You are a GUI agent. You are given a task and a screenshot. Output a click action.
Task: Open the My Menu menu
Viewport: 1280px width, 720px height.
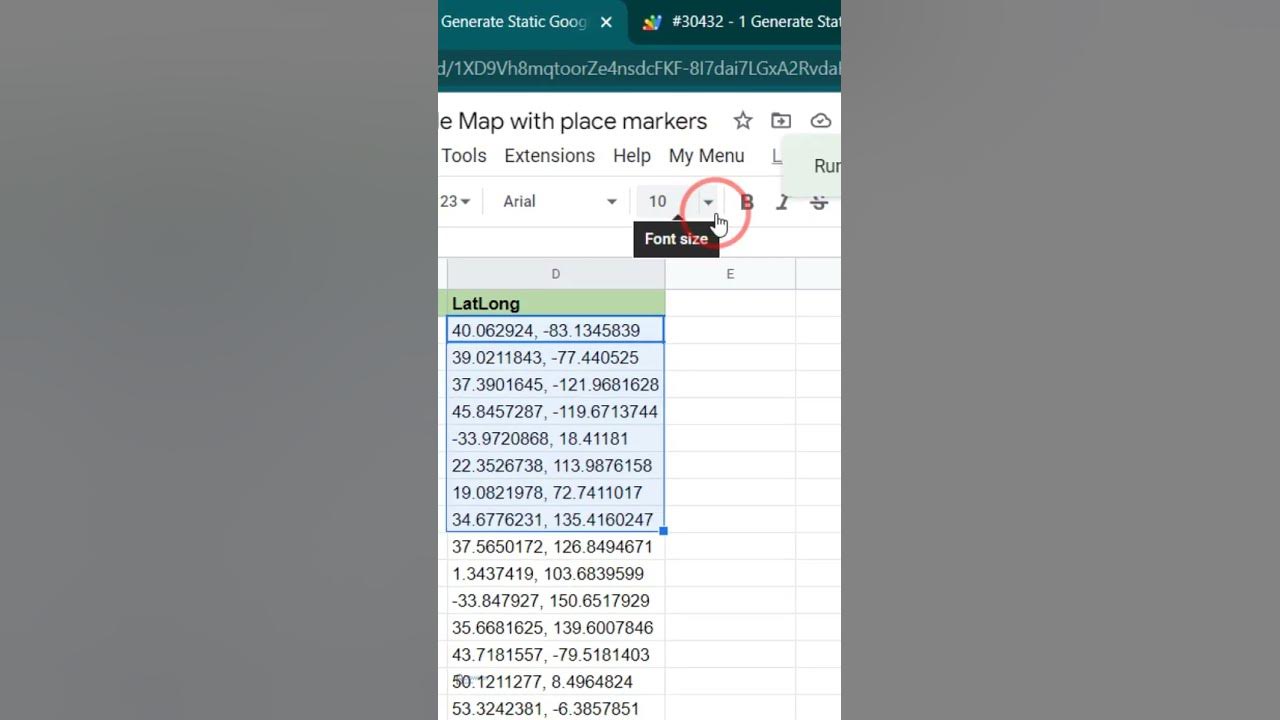click(x=706, y=156)
